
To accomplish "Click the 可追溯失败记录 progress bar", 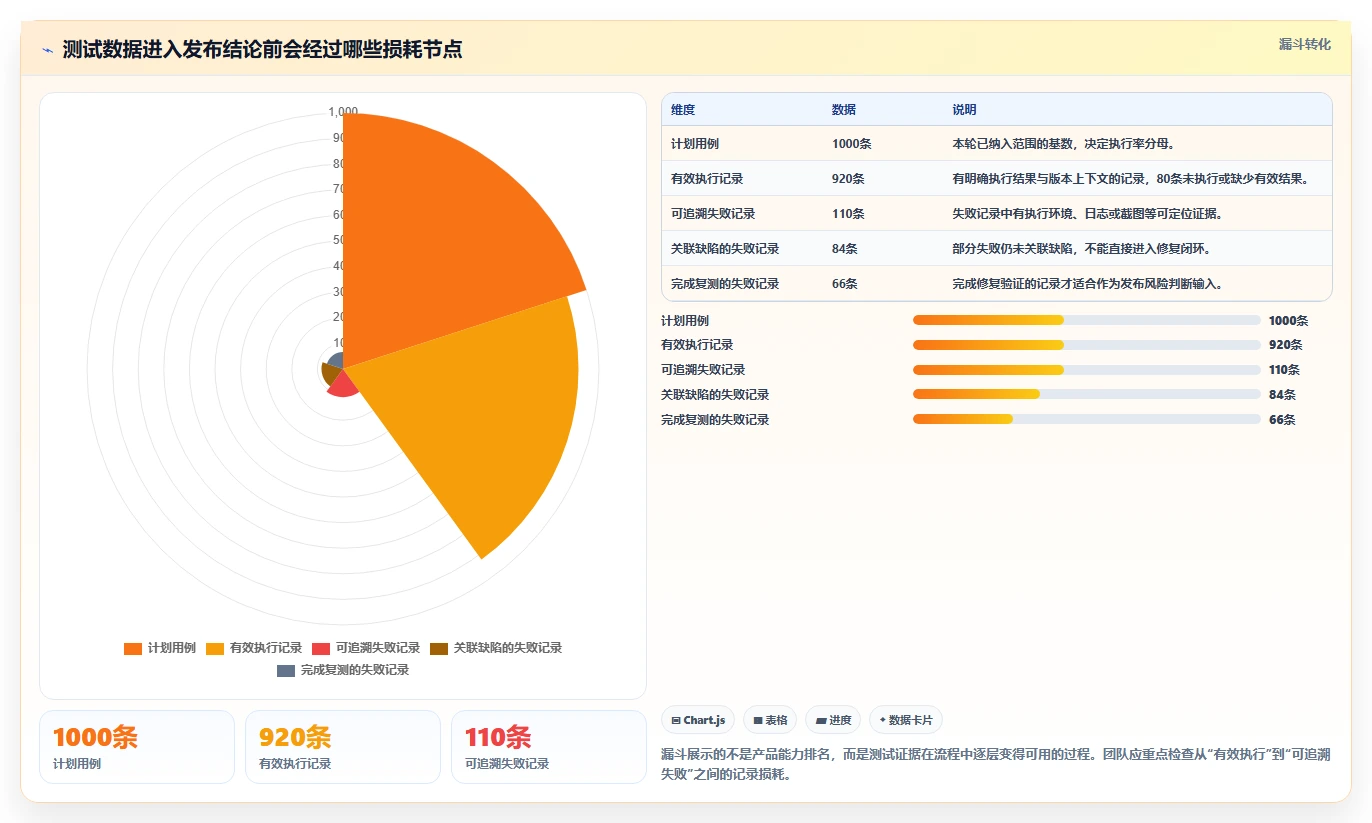I will click(1086, 370).
